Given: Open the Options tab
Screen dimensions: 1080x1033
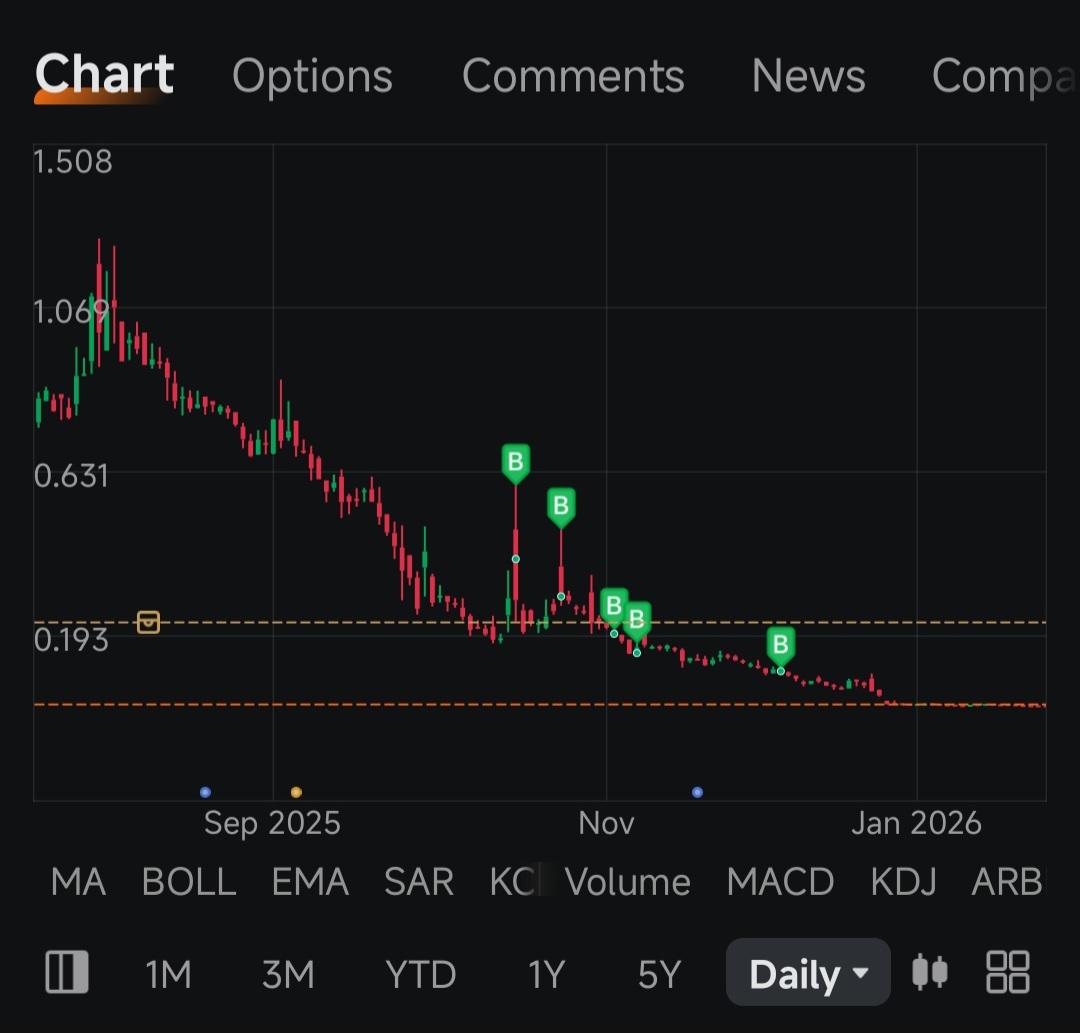Looking at the screenshot, I should pos(312,76).
